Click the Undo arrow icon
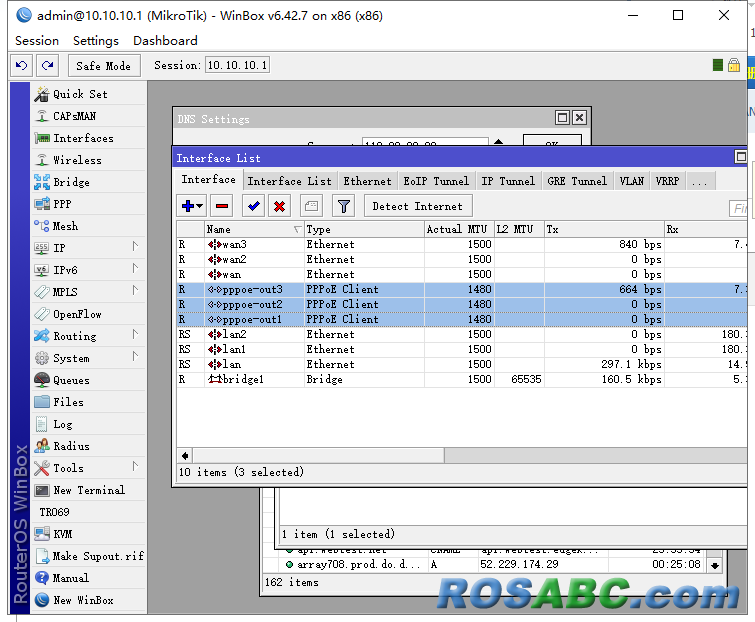Viewport: 755px width, 622px height. tap(22, 65)
